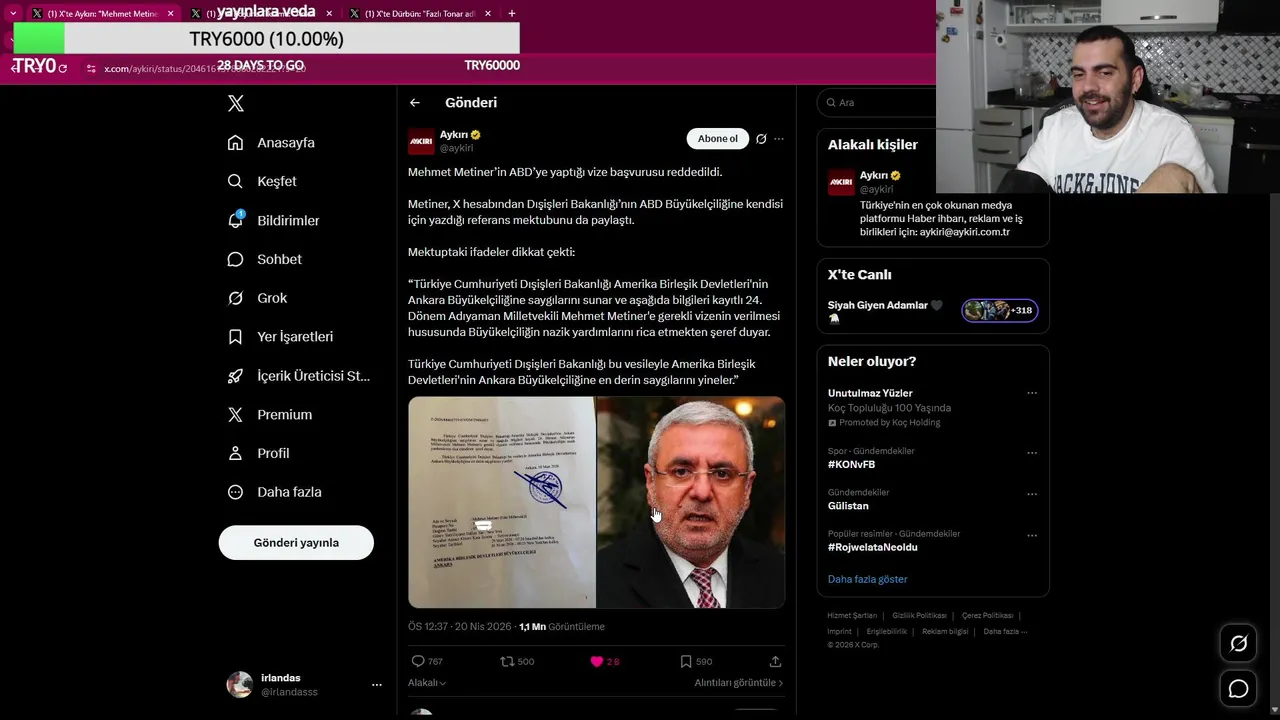Screen dimensions: 1280x720
Task: Open the Mehmet Metiner photo
Action: click(691, 502)
